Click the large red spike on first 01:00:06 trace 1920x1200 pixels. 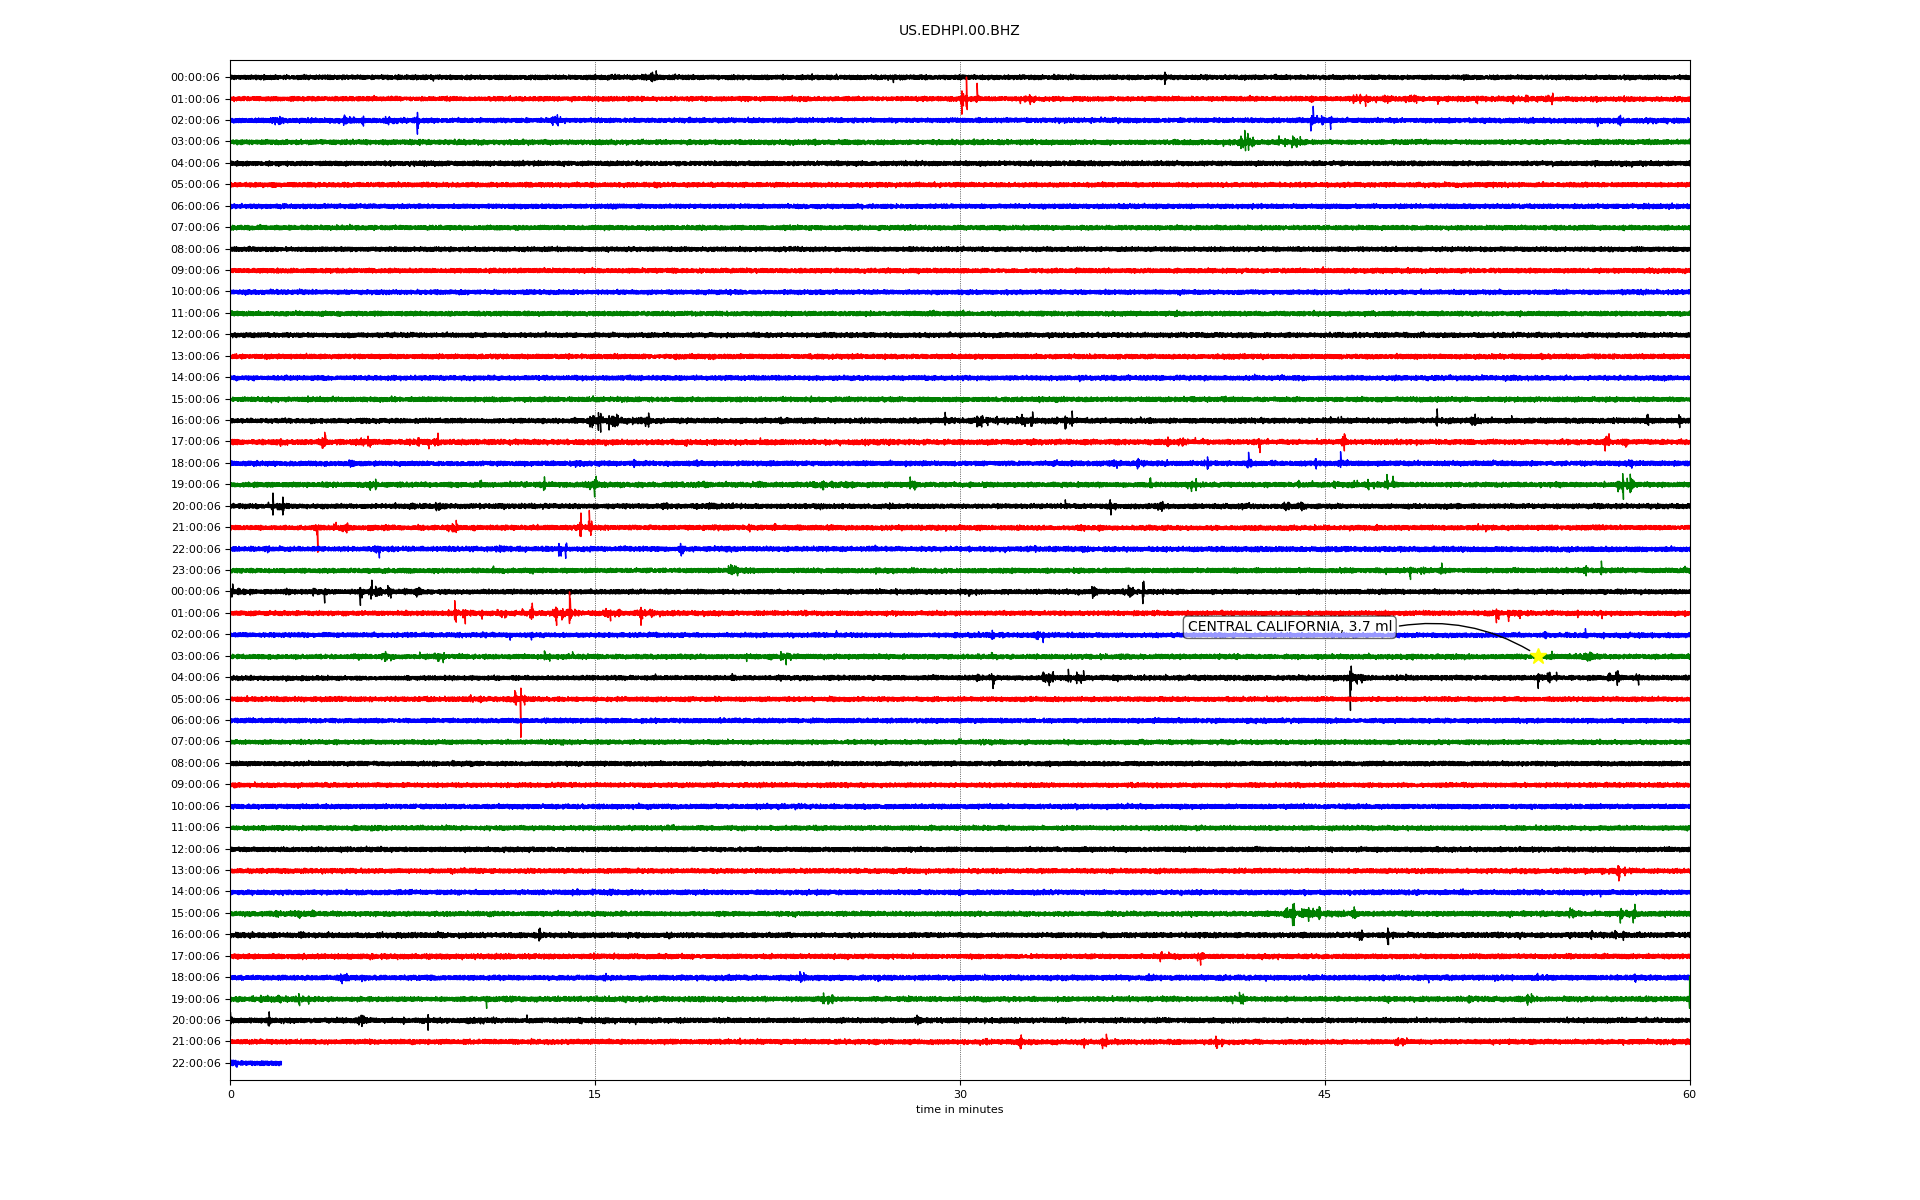pos(964,97)
